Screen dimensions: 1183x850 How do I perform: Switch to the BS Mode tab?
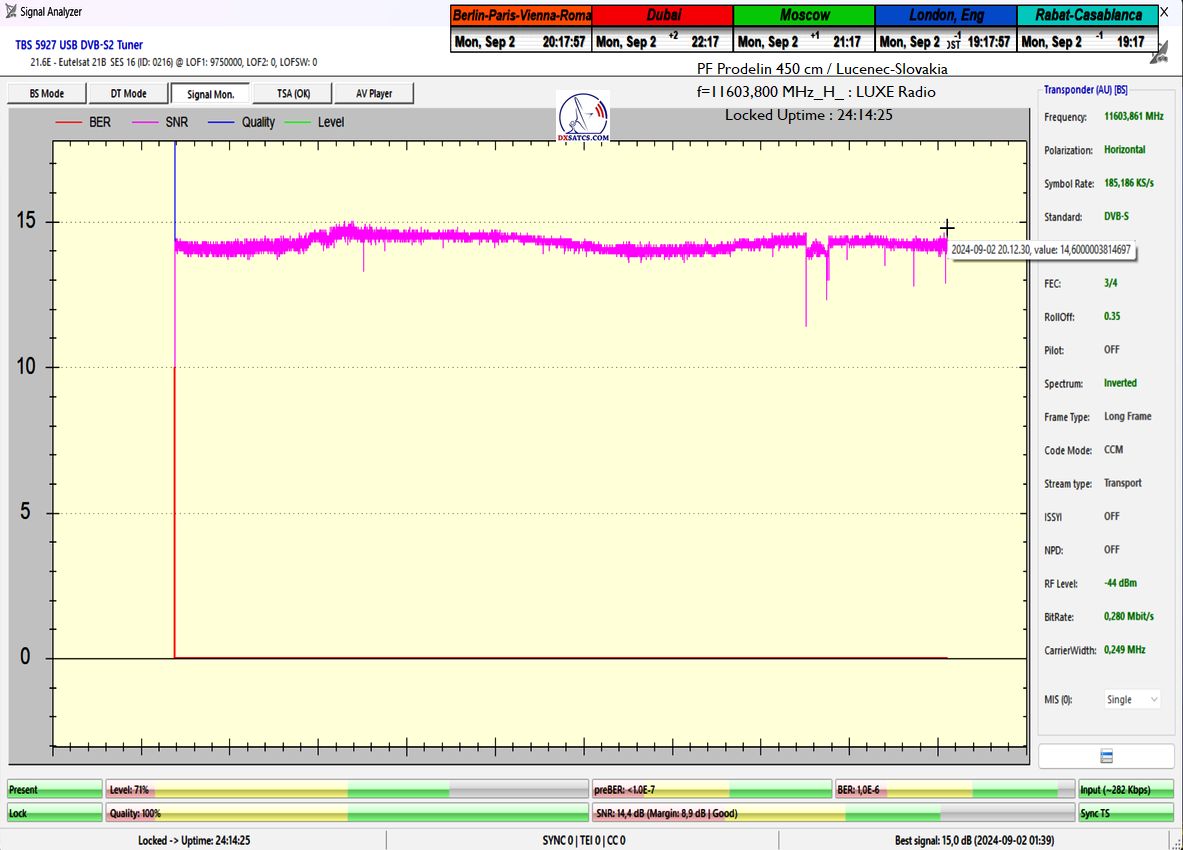click(43, 94)
